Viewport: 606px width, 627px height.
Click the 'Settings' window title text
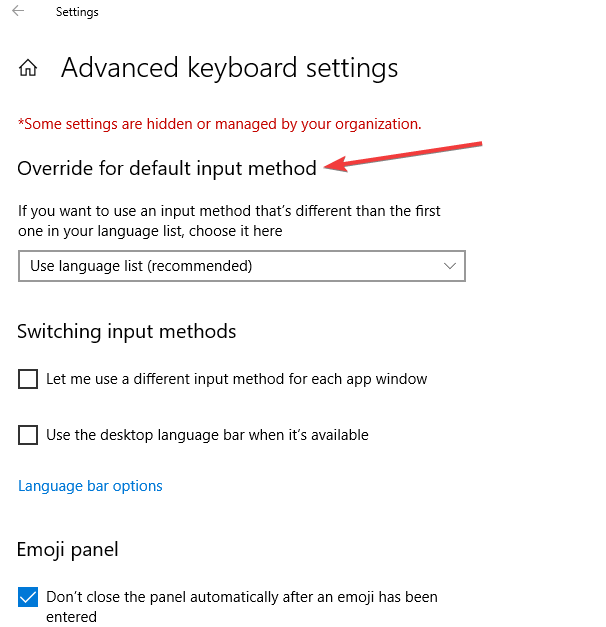click(x=77, y=13)
